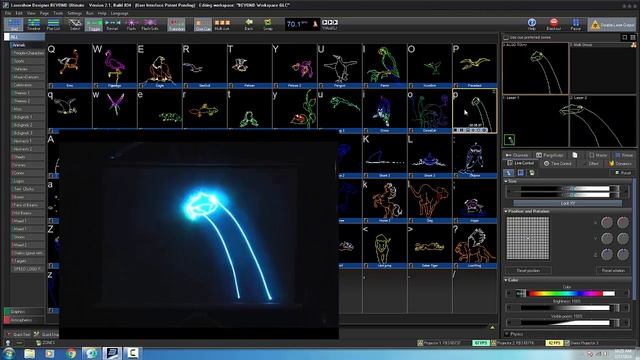
Task: Select the Laser 2 preview zone
Action: click(x=602, y=121)
